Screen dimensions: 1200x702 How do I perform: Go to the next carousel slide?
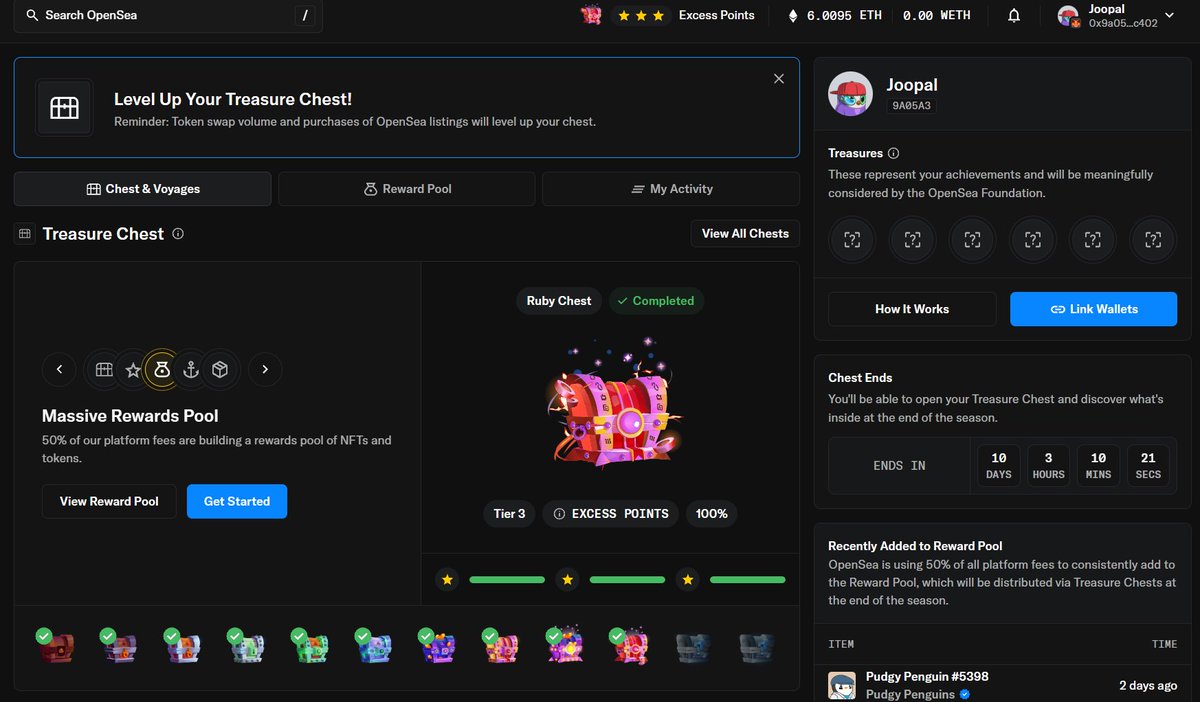[265, 369]
